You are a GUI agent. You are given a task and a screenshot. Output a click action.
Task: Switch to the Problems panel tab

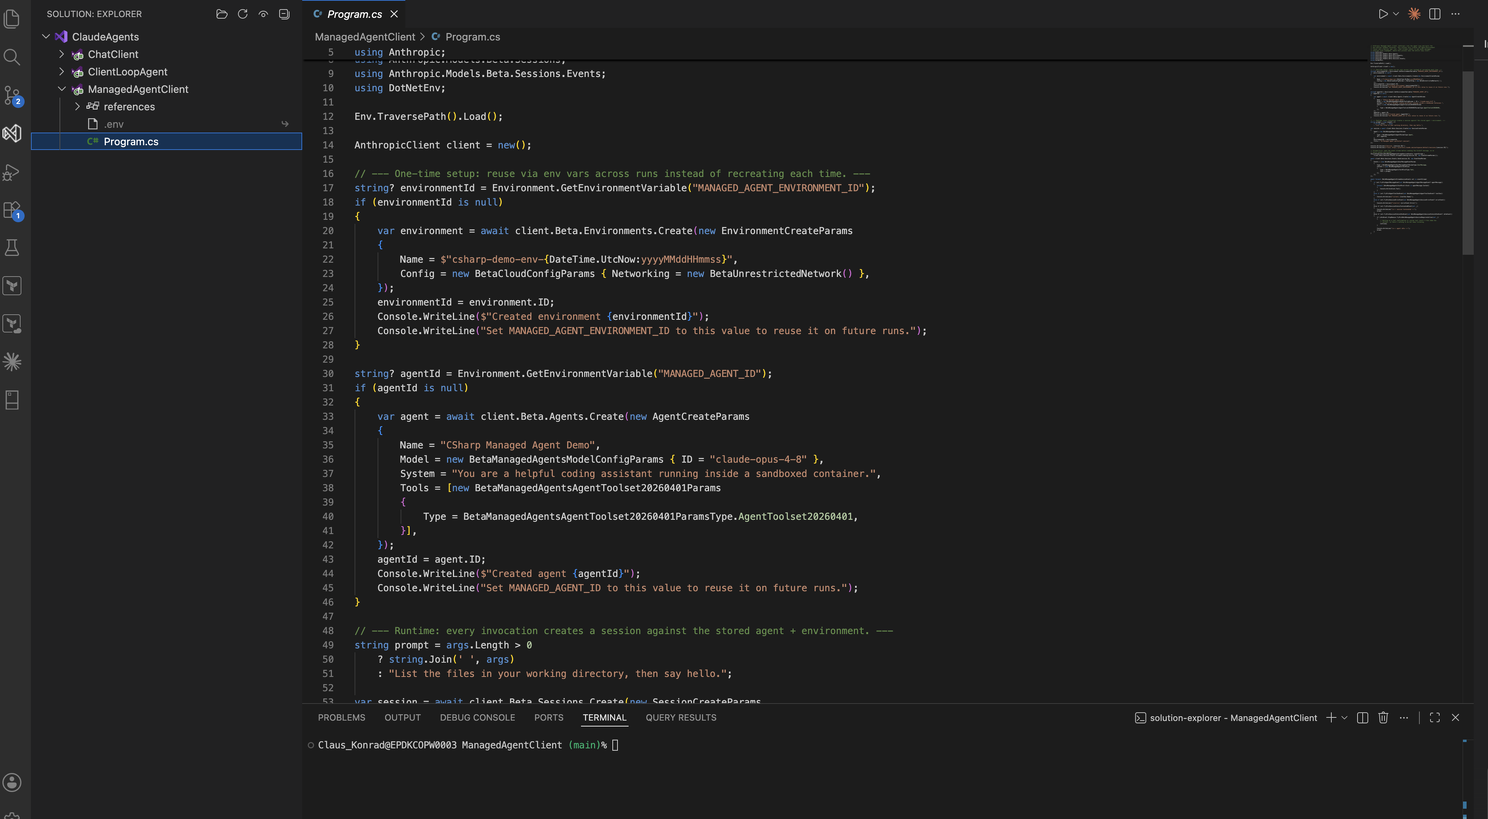(341, 717)
